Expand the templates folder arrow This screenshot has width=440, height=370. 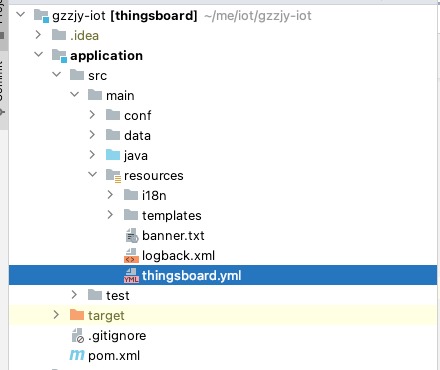[x=110, y=215]
